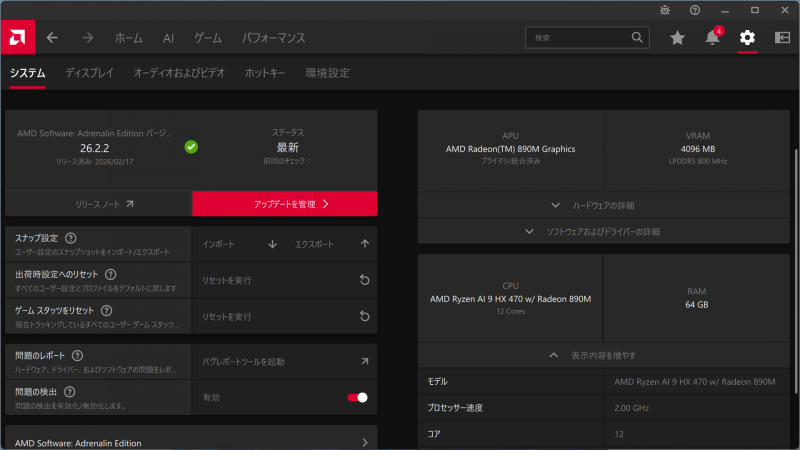The height and width of the screenshot is (450, 800).
Task: Click the AMD Radeon(TM) 890M Graphics text
Action: click(x=510, y=149)
